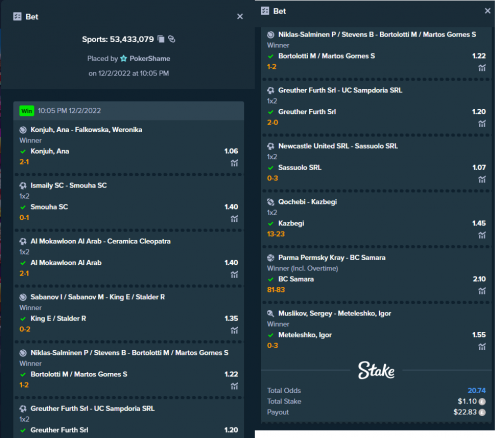The image size is (500, 438).
Task: Click the BC Samara selection
Action: 296,279
